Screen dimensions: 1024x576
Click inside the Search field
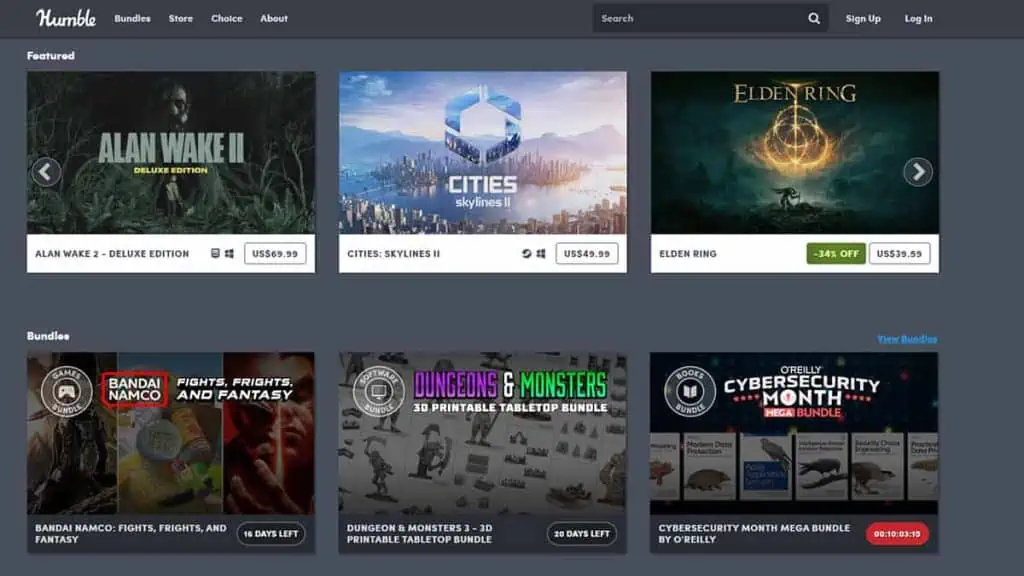pyautogui.click(x=700, y=18)
